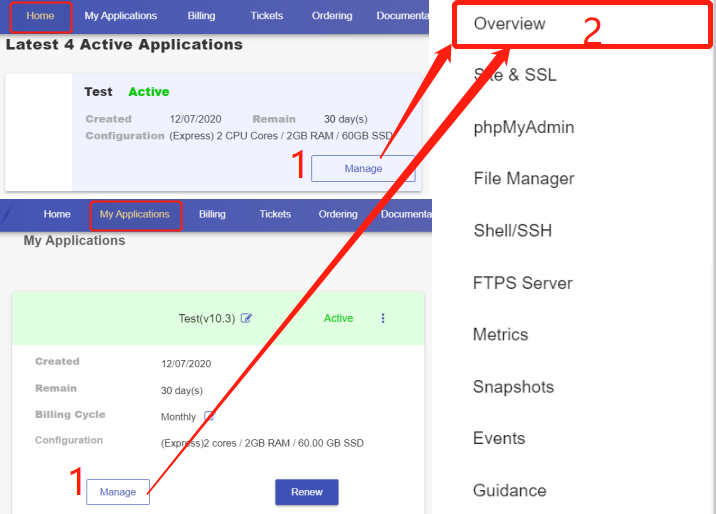Open Snapshots from the side menu

click(513, 387)
